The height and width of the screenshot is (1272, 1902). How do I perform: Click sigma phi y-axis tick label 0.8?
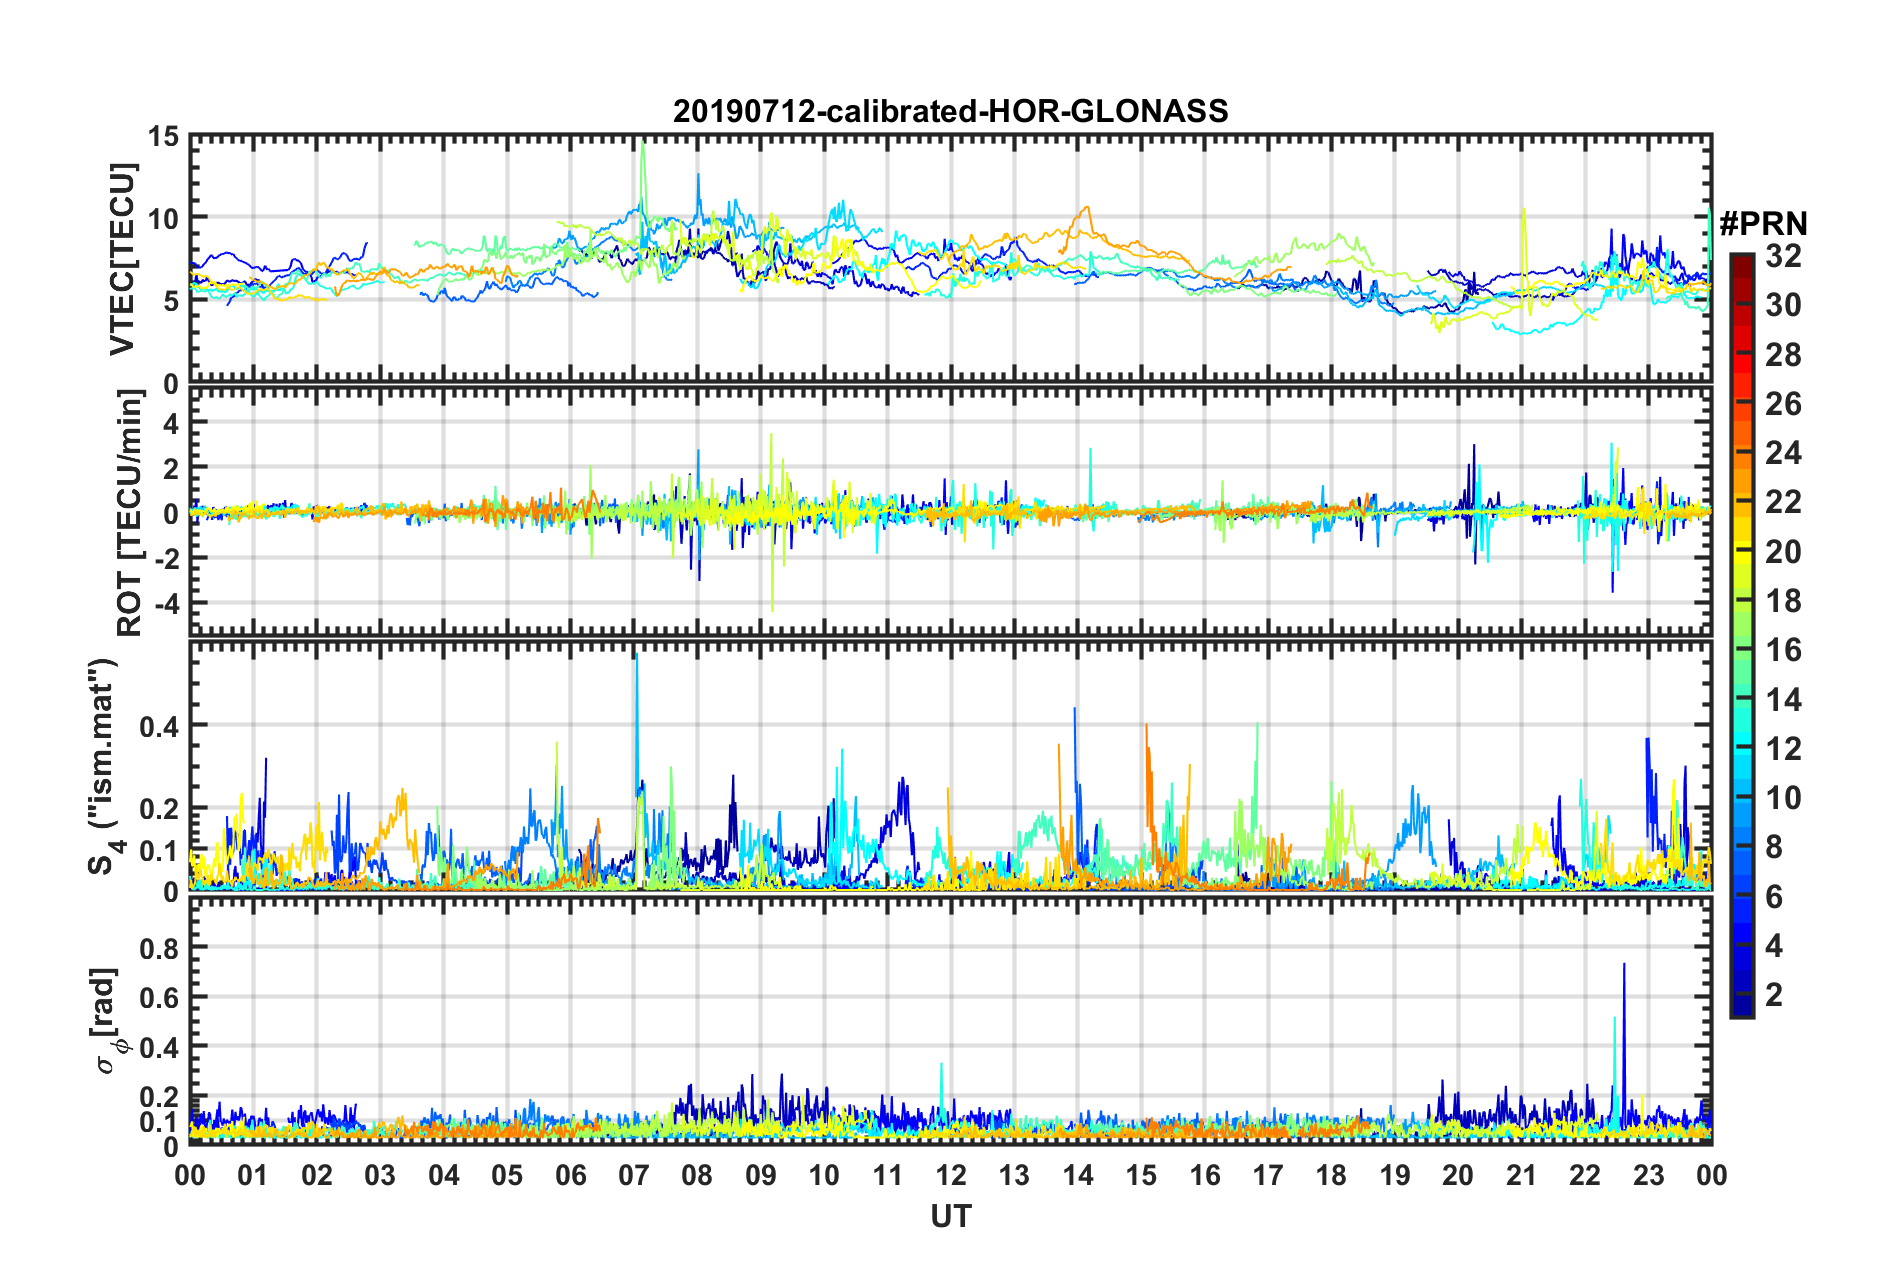[159, 947]
